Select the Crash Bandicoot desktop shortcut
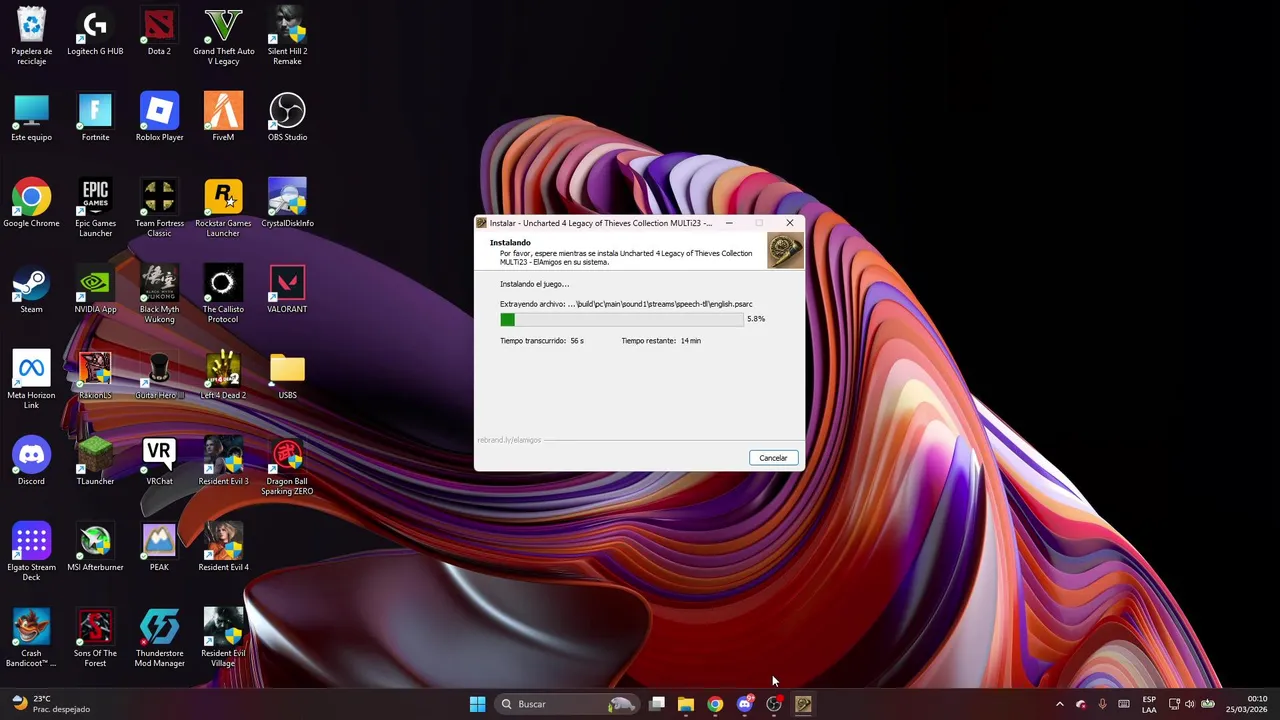Viewport: 1280px width, 720px height. point(31,638)
